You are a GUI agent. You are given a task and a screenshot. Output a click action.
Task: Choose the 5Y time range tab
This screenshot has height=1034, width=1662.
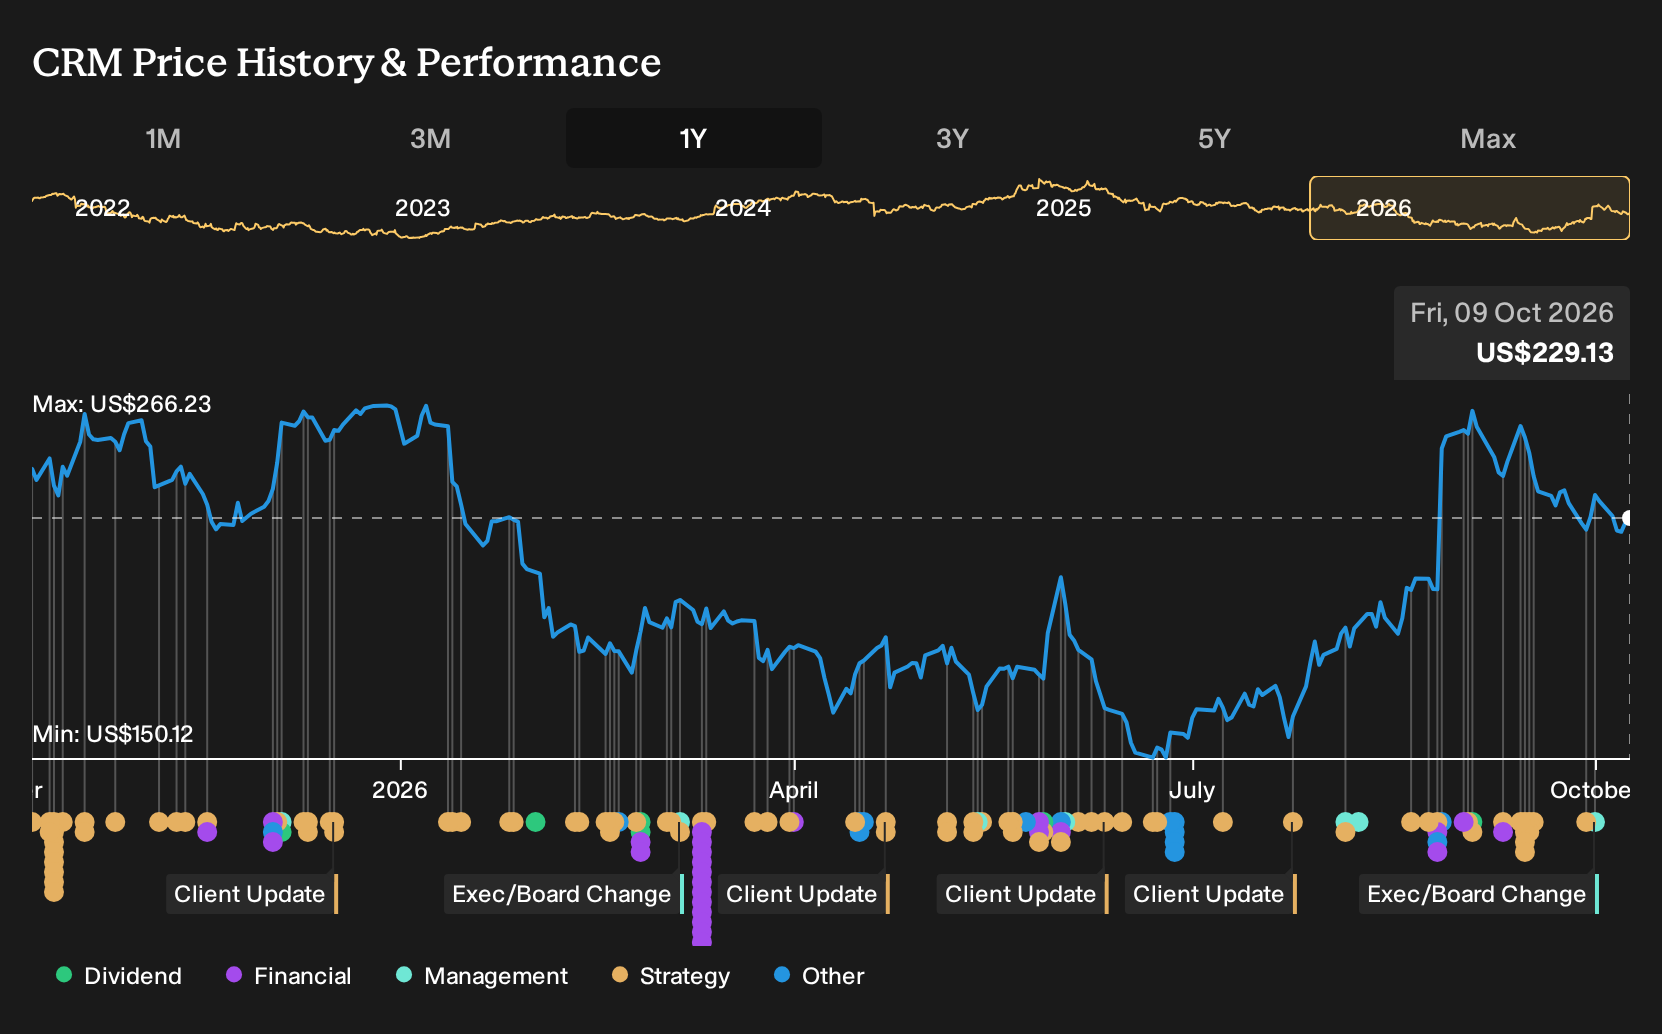(1214, 138)
